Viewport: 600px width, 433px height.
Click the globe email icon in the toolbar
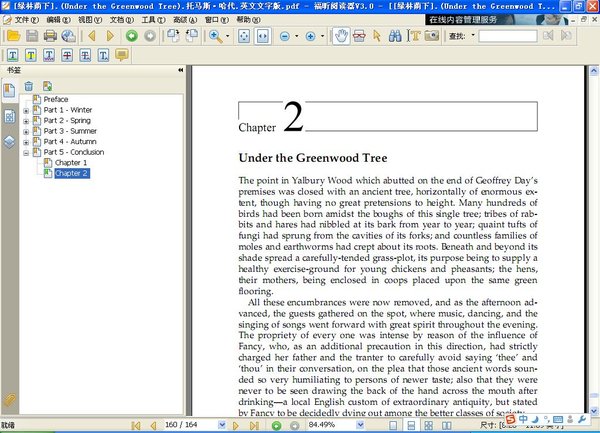(68, 36)
